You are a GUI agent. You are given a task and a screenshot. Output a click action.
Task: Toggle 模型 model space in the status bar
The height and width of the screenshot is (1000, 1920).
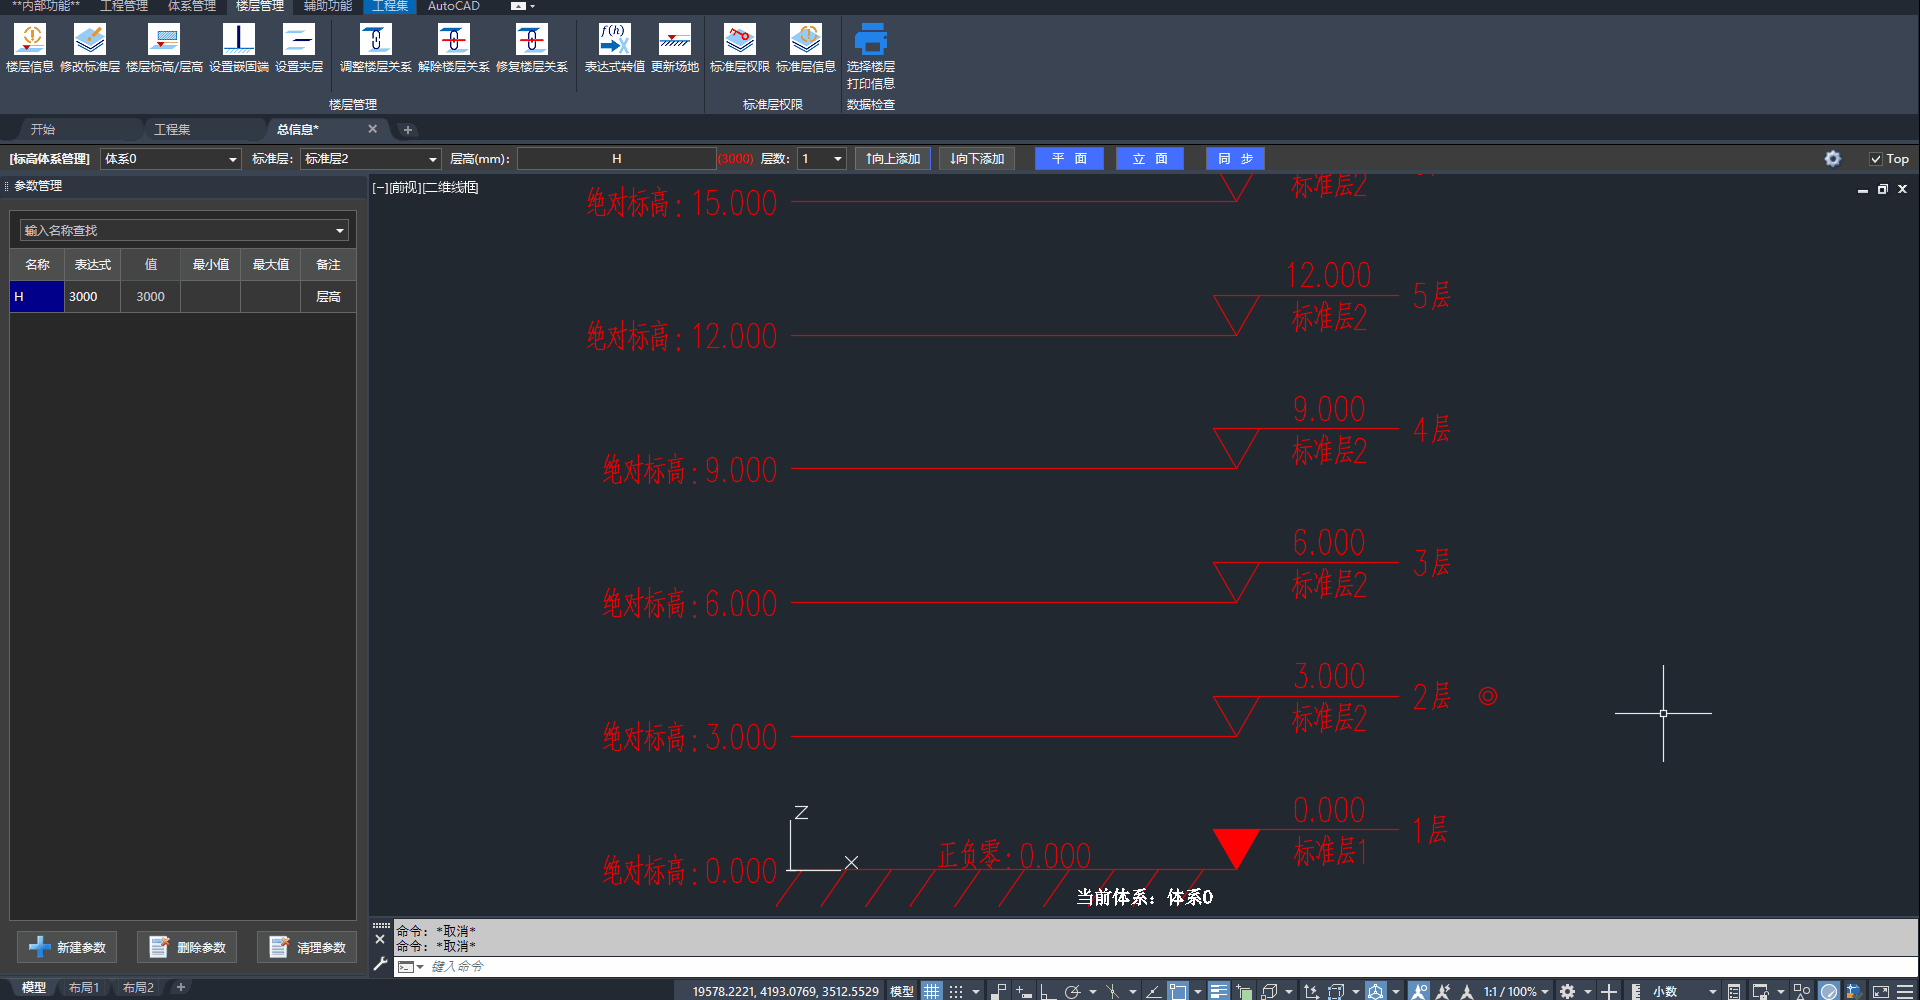(902, 991)
